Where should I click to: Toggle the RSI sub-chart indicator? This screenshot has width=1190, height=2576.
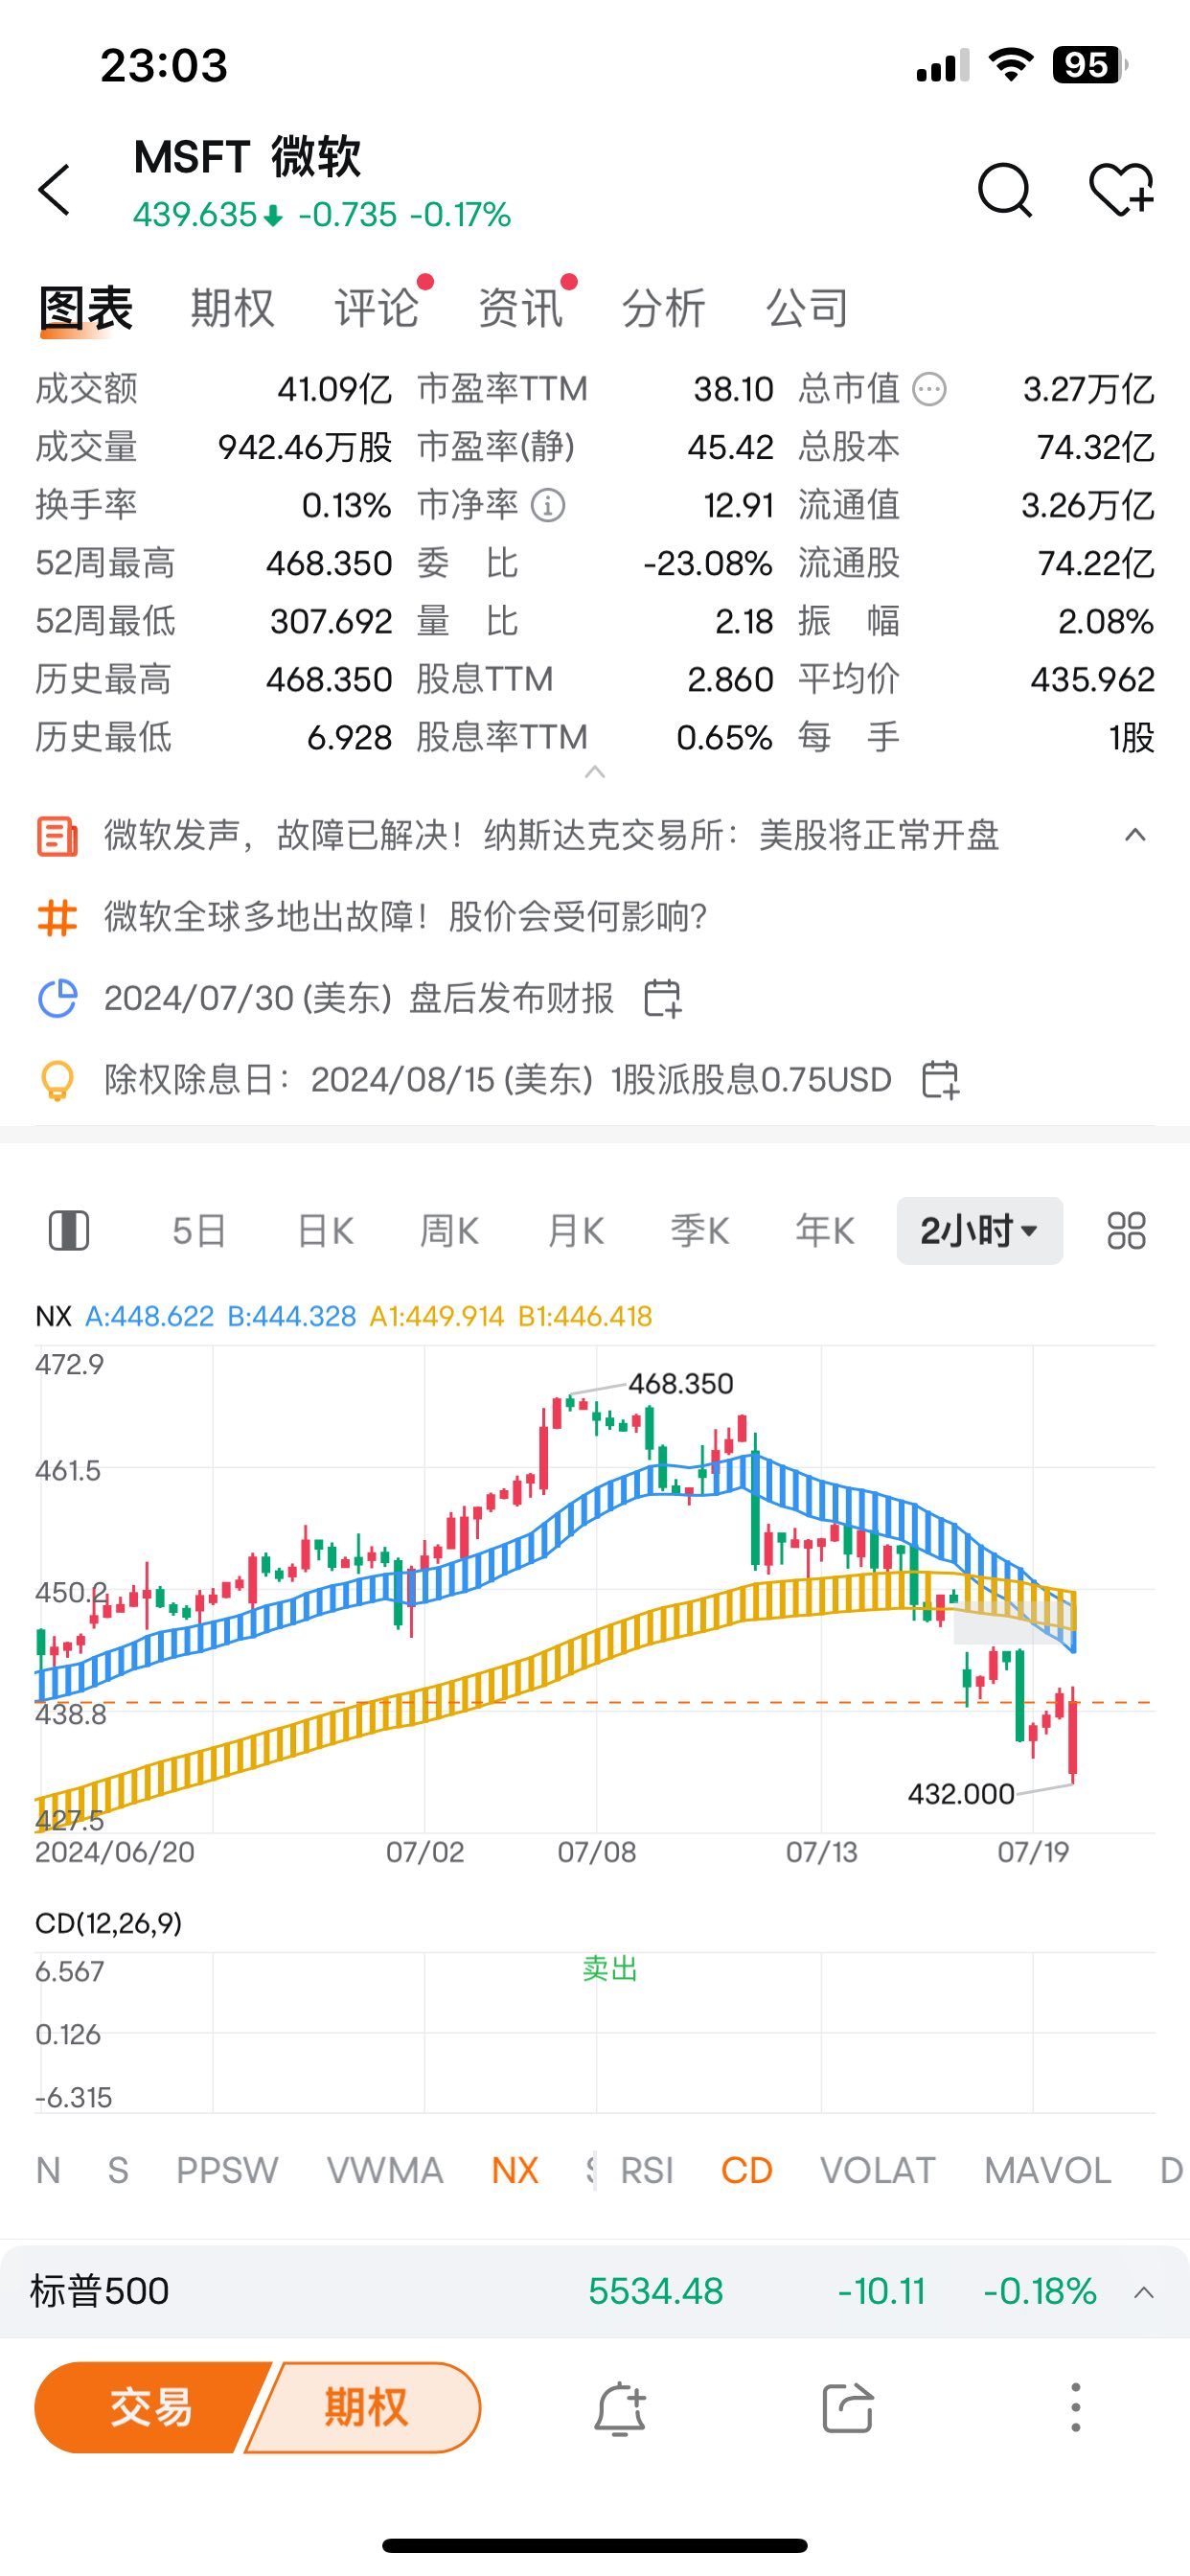[x=647, y=2170]
